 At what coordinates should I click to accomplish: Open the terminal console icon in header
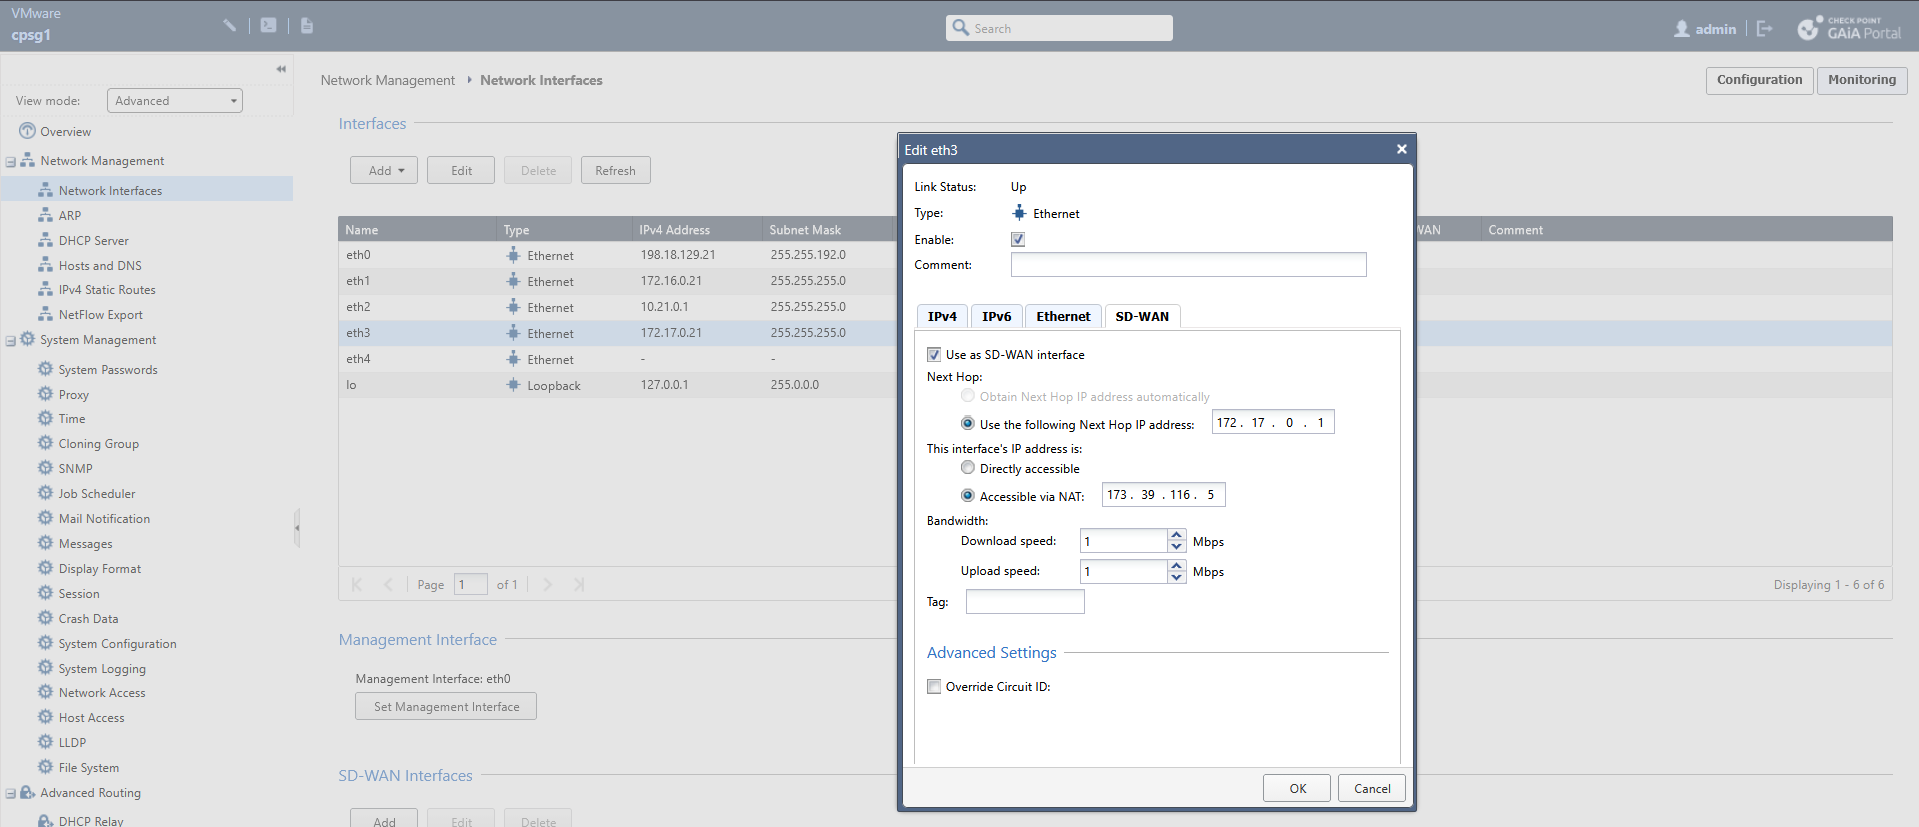click(x=269, y=26)
